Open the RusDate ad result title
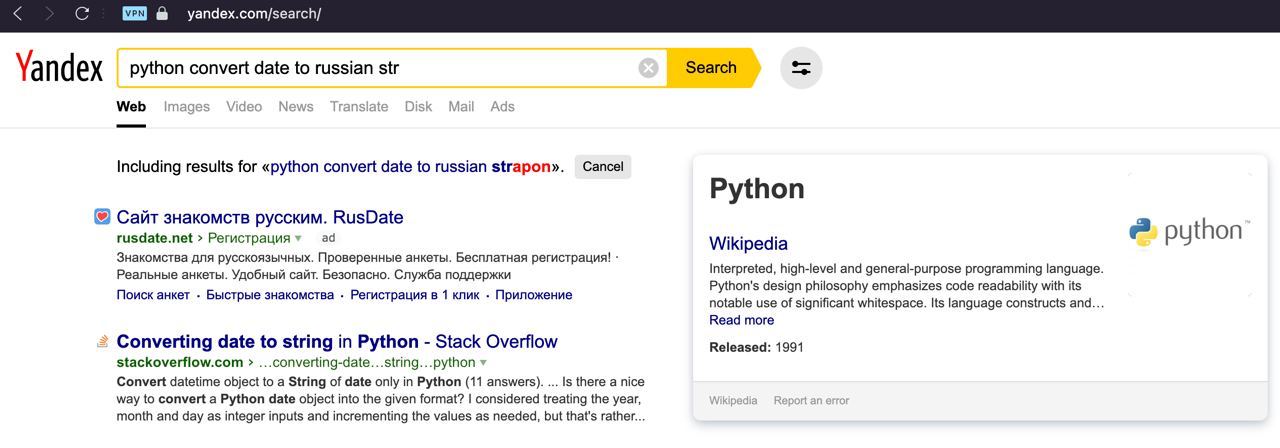 pyautogui.click(x=260, y=217)
